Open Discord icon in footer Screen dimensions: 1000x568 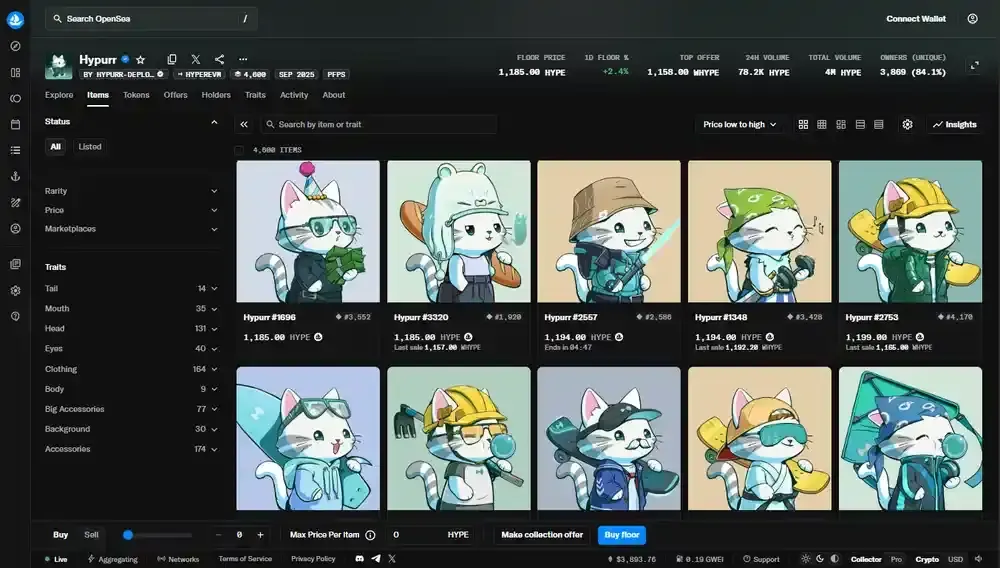pyautogui.click(x=360, y=558)
